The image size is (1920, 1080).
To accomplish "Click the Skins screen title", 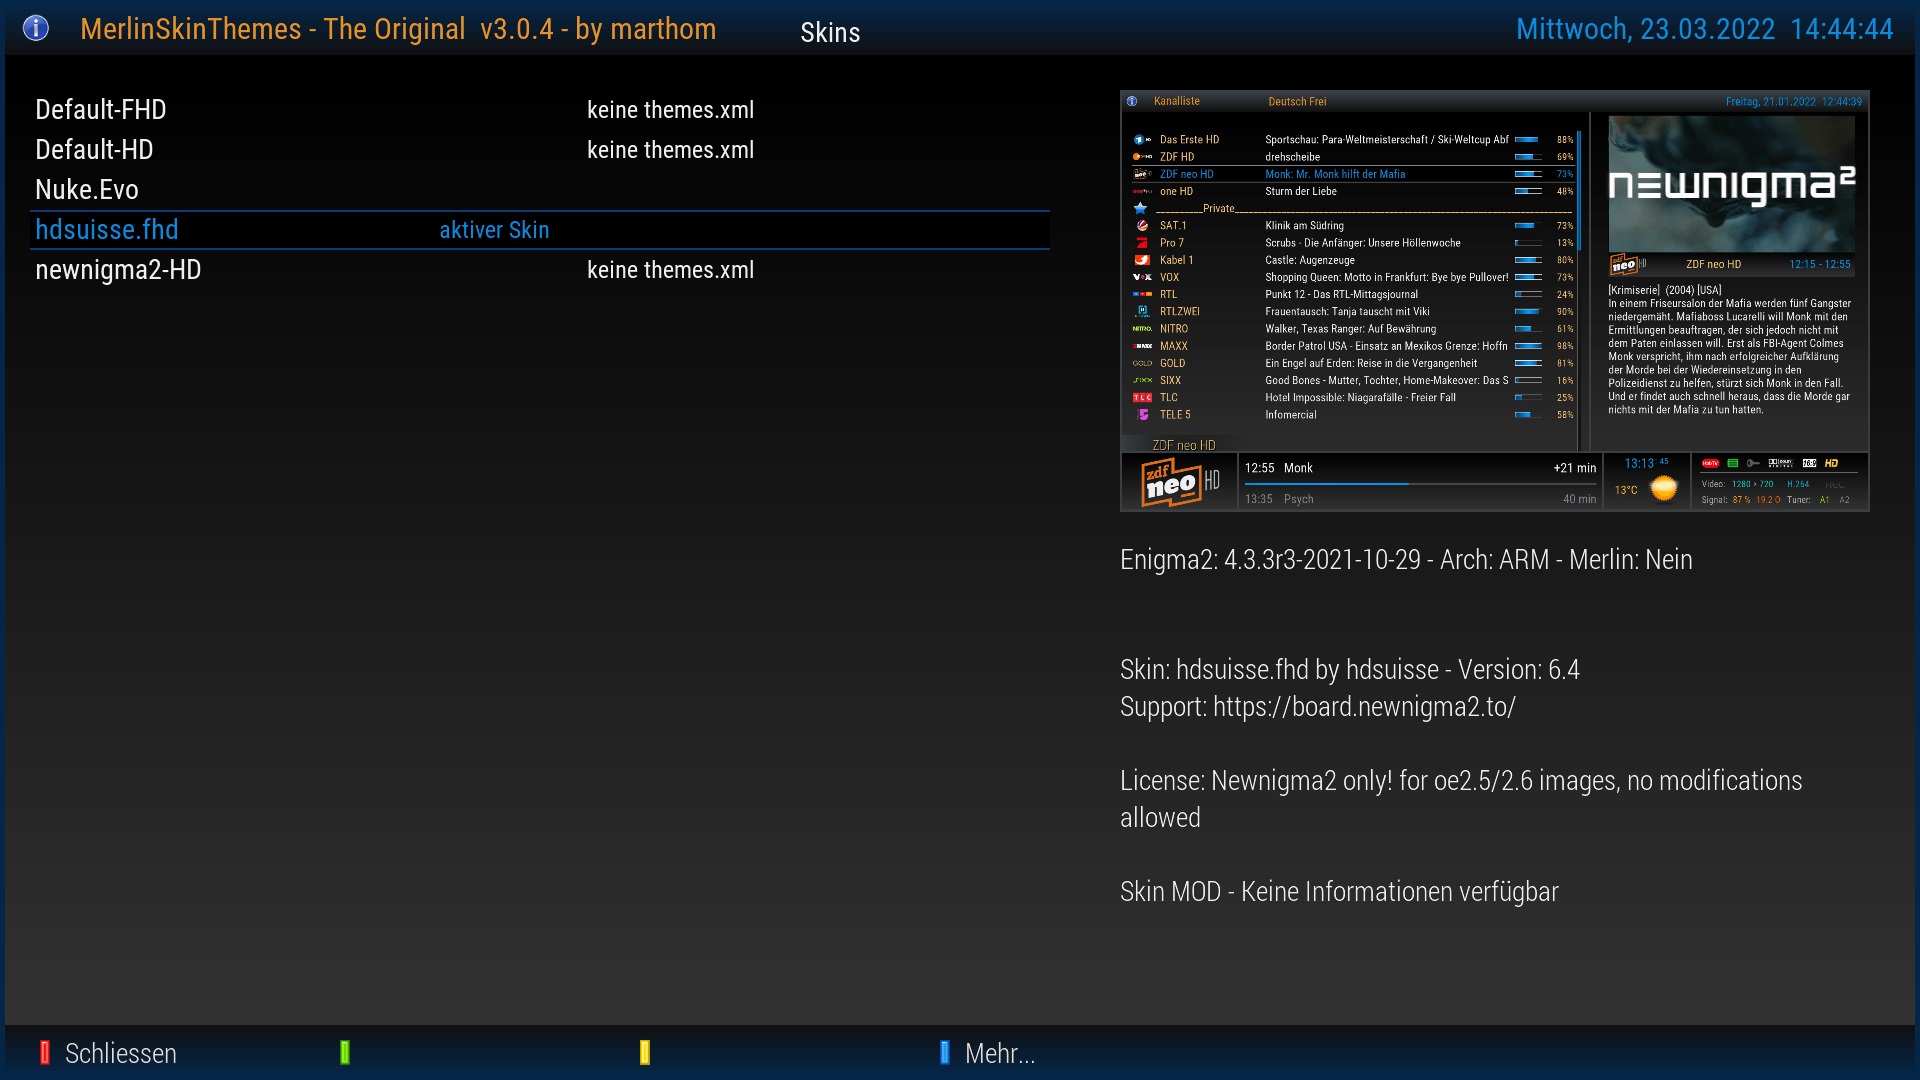I will click(830, 32).
